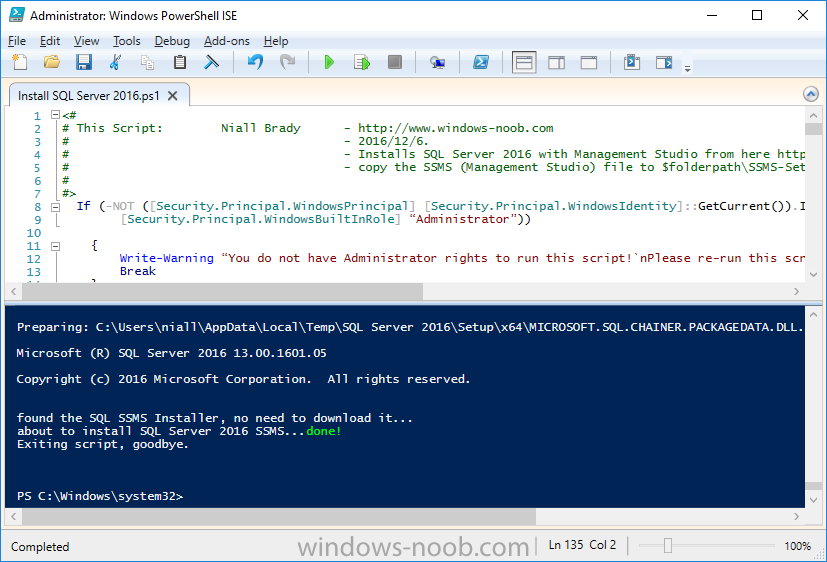827x562 pixels.
Task: Select Install SQL Server 2016.ps1 tab
Action: click(89, 95)
